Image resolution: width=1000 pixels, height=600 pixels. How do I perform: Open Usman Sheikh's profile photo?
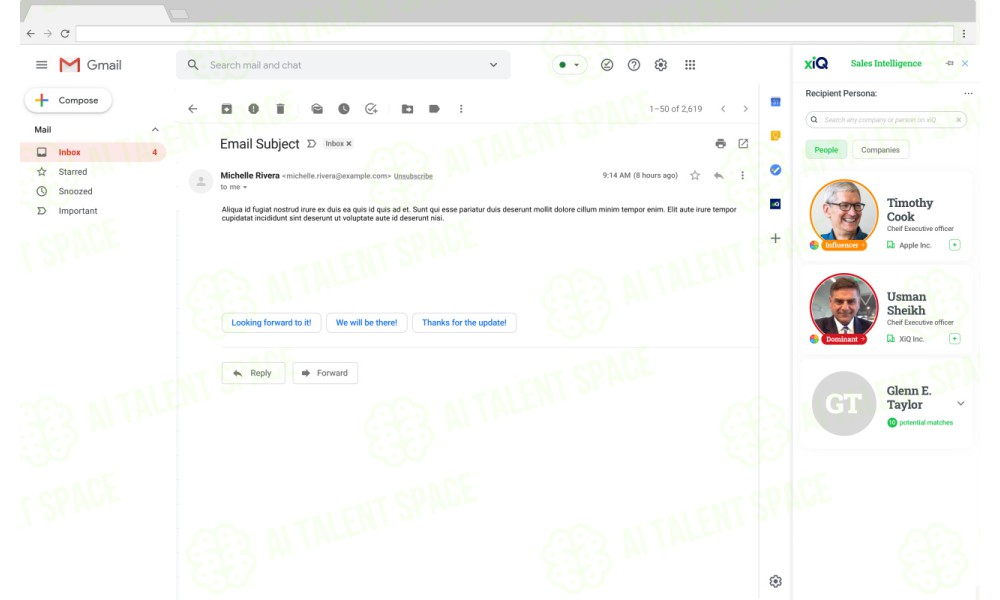pyautogui.click(x=844, y=307)
